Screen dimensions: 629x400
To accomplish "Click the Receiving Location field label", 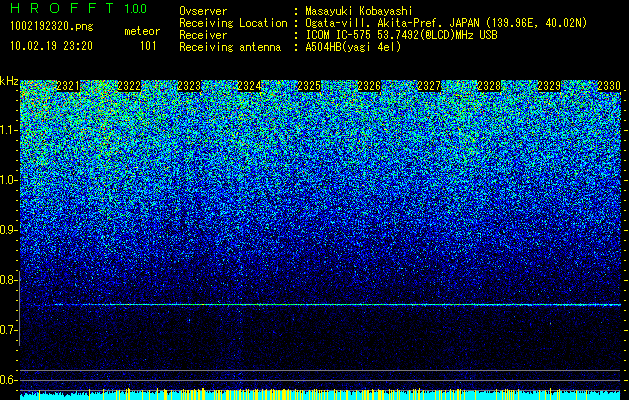I will 233,23.
